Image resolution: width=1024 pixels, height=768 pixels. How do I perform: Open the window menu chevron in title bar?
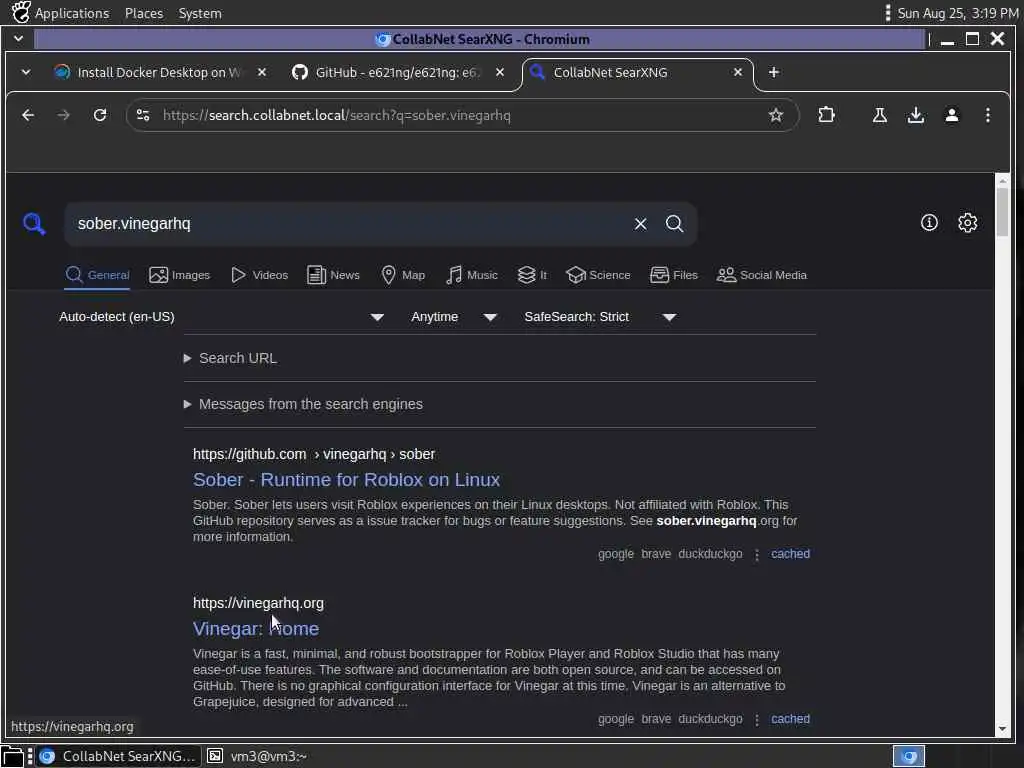[18, 39]
